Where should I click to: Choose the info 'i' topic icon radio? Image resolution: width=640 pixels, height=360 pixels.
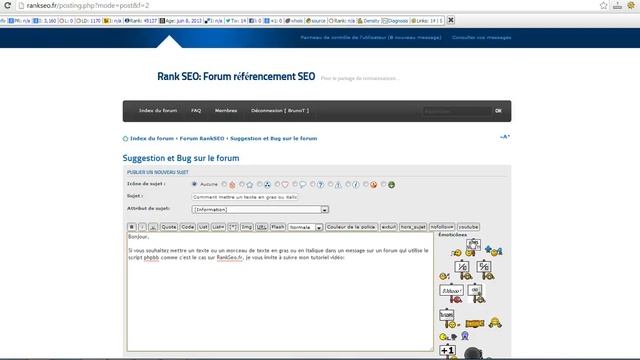point(348,184)
